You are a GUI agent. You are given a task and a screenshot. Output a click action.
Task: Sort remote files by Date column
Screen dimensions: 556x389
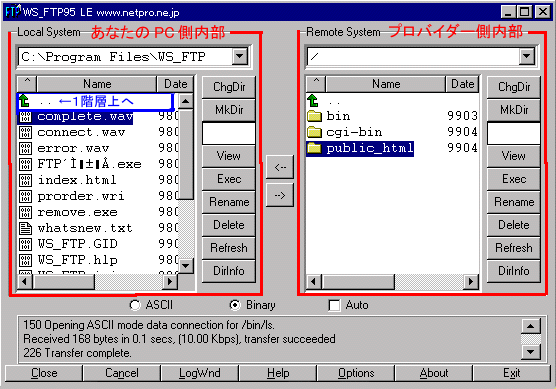[x=462, y=84]
